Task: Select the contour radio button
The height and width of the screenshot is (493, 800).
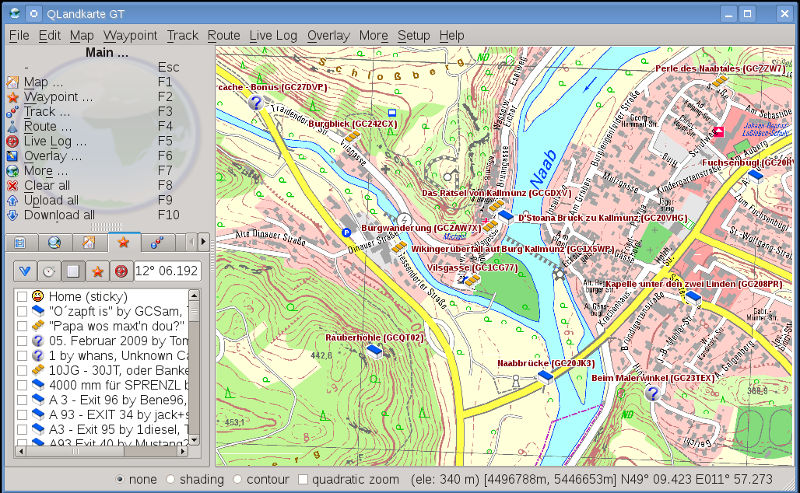Action: 237,480
